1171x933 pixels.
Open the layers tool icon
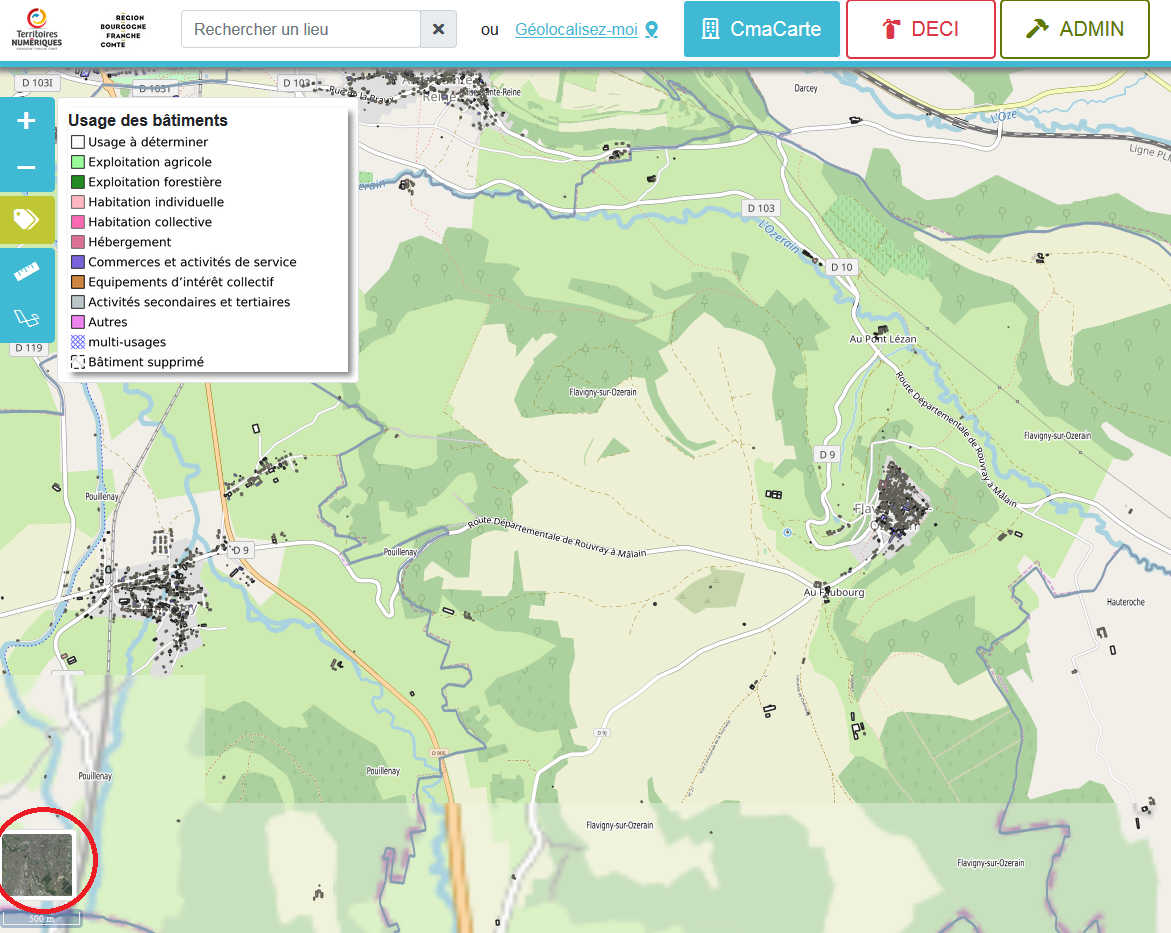(x=27, y=318)
